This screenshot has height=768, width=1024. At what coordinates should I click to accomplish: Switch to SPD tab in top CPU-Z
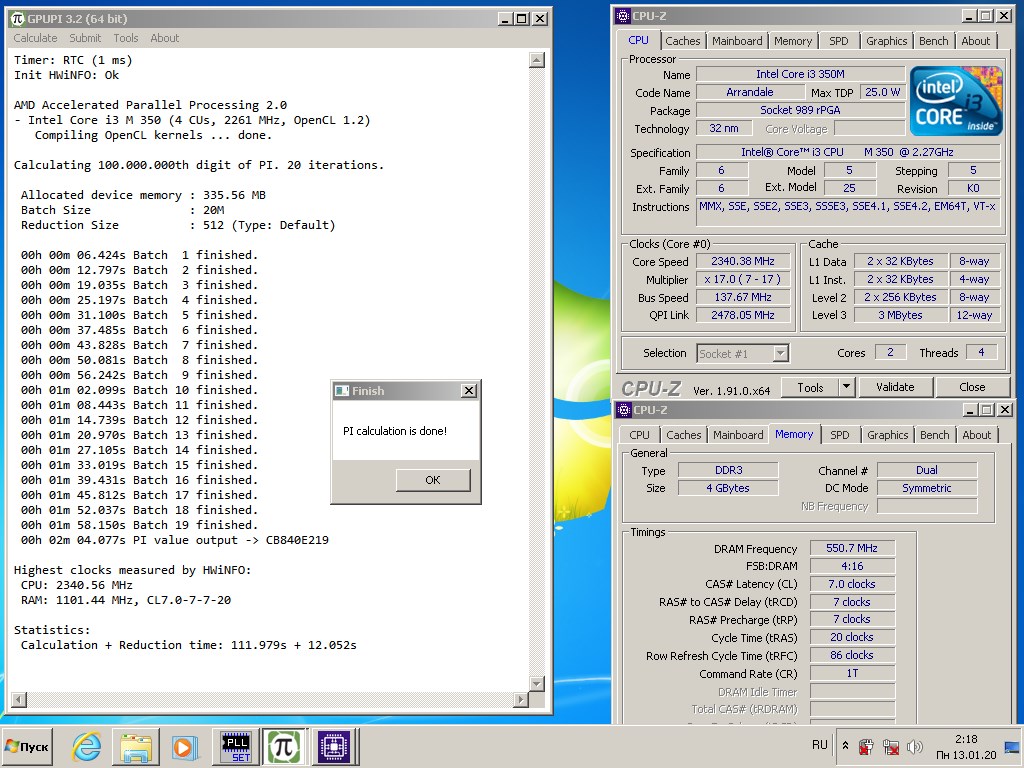tap(839, 40)
